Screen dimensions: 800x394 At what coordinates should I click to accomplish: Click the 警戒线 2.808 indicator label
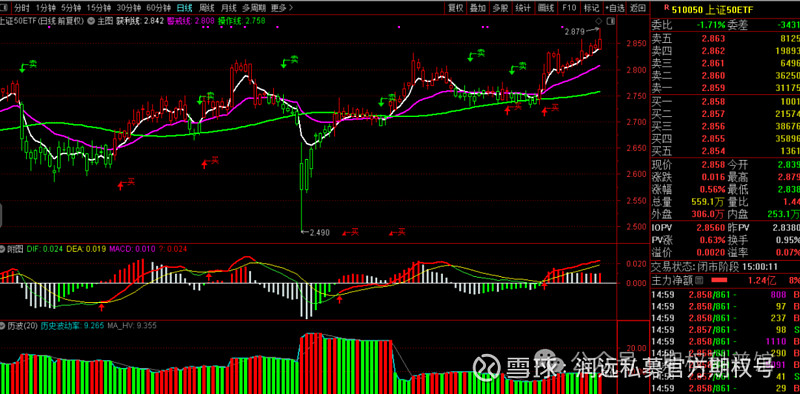[191, 21]
